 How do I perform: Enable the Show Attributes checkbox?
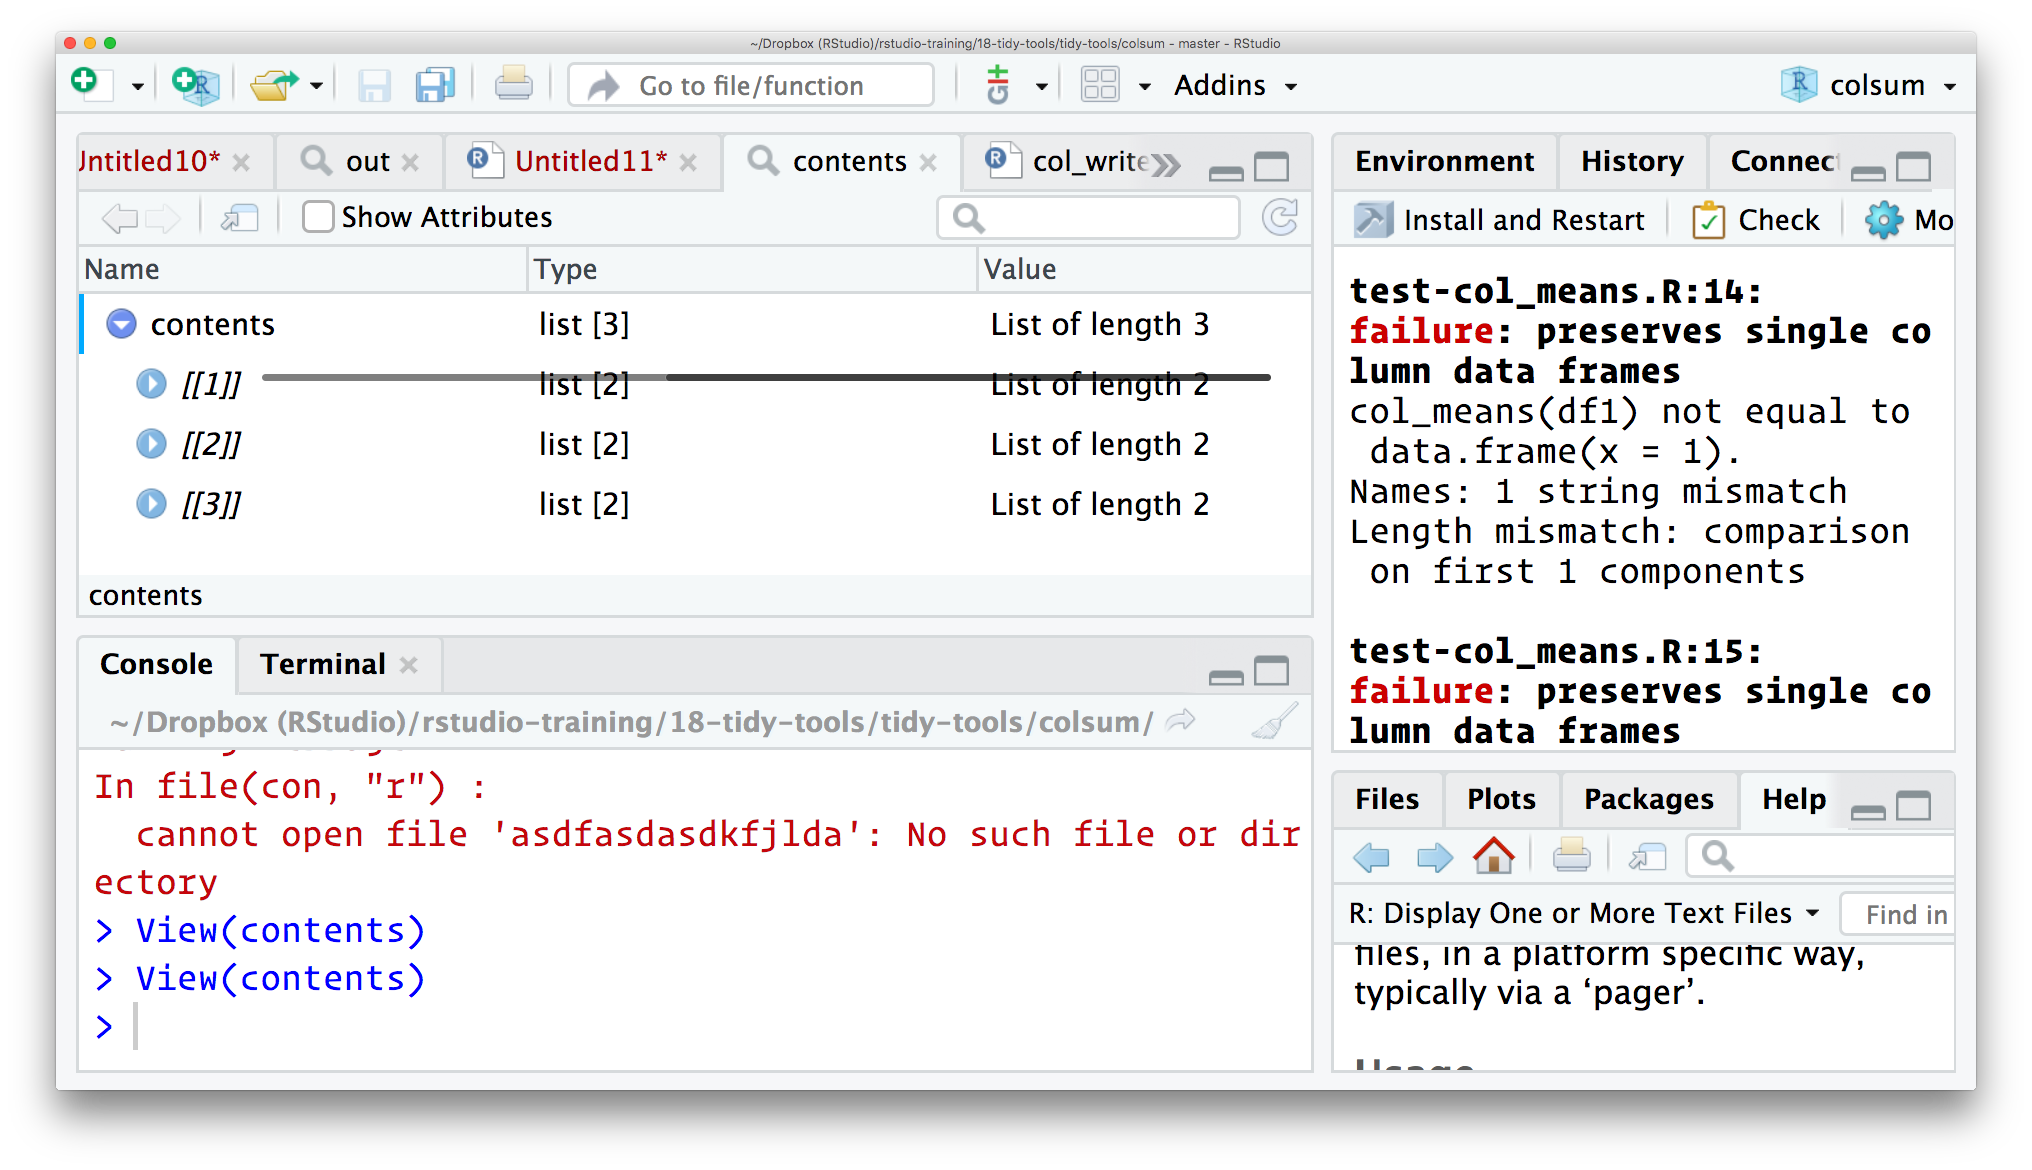tap(317, 216)
